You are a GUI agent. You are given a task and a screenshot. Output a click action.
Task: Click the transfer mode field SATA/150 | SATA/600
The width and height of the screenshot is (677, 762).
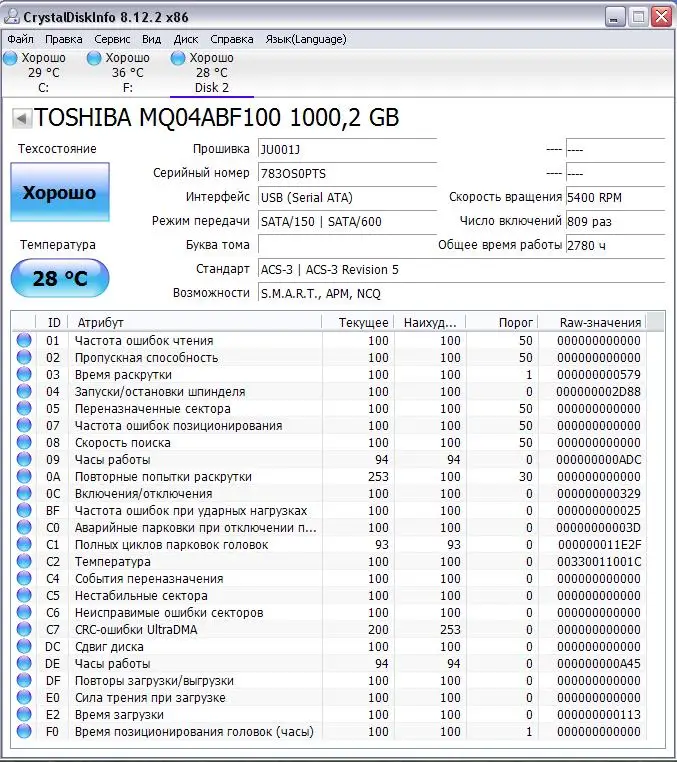point(347,222)
